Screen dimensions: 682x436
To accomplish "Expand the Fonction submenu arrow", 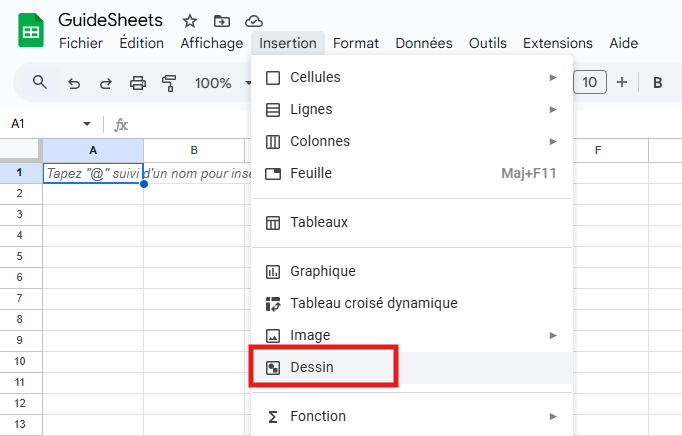I will [x=553, y=416].
